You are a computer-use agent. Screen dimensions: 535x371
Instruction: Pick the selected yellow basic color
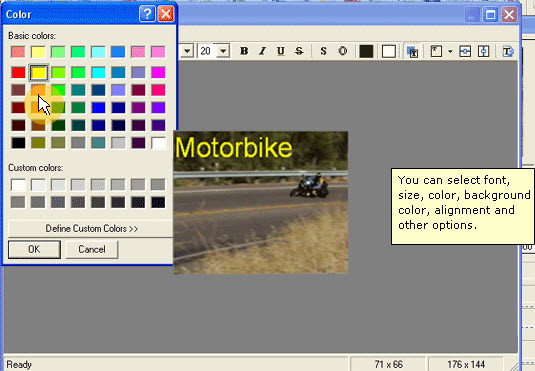(x=38, y=72)
